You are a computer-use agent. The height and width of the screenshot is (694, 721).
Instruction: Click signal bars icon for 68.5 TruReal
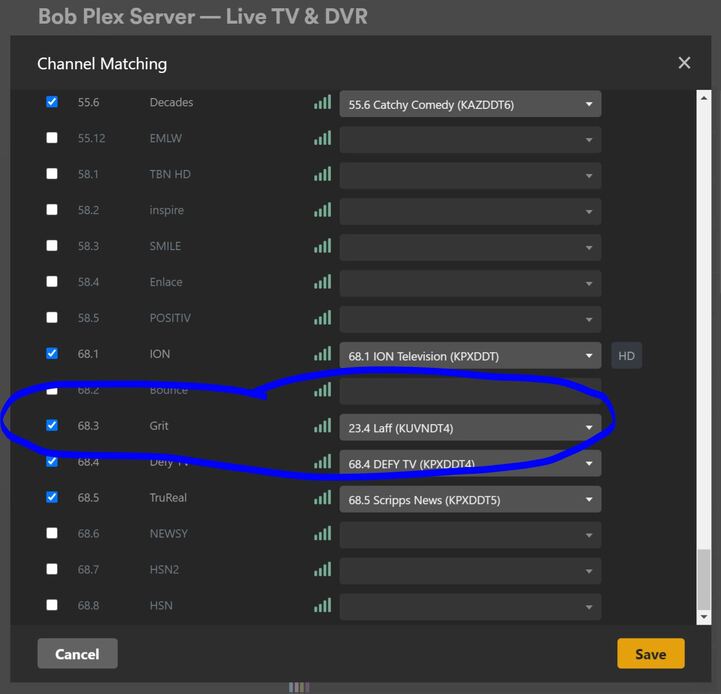[322, 497]
